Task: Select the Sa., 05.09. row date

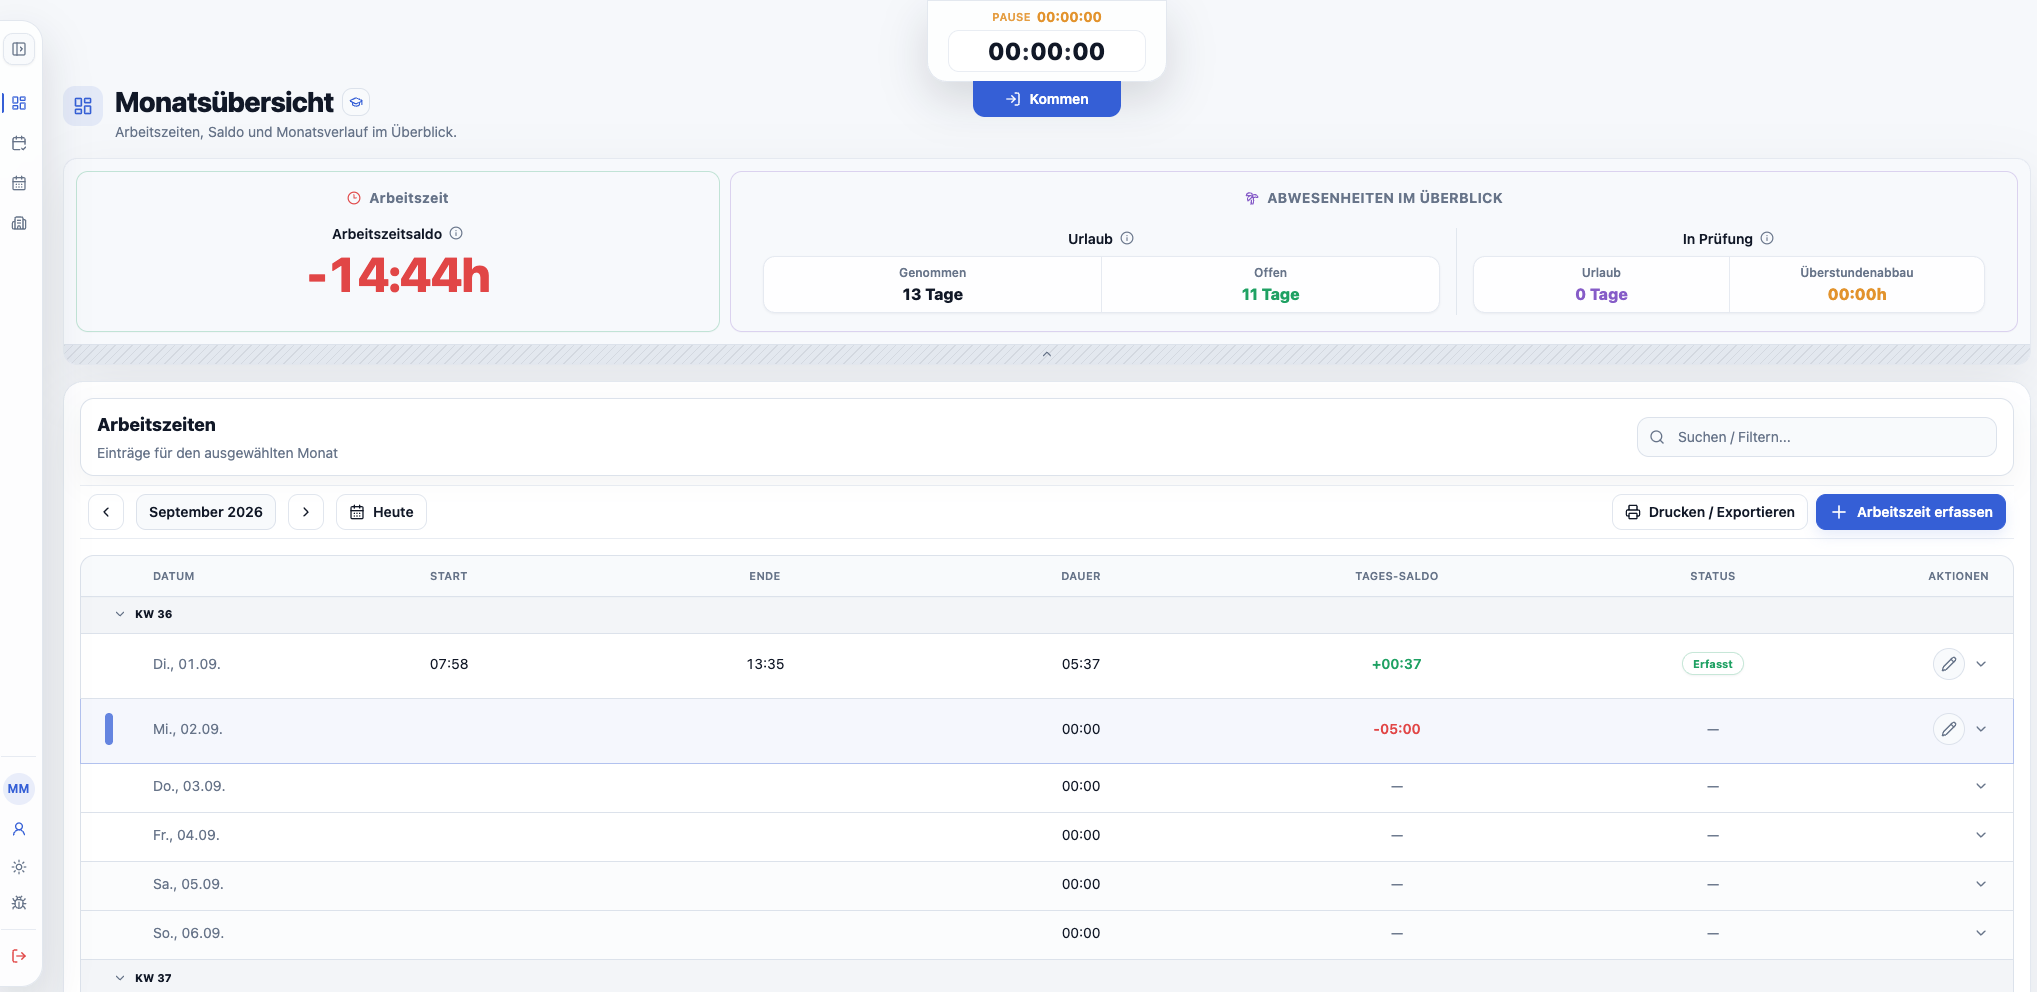Action: pos(188,884)
